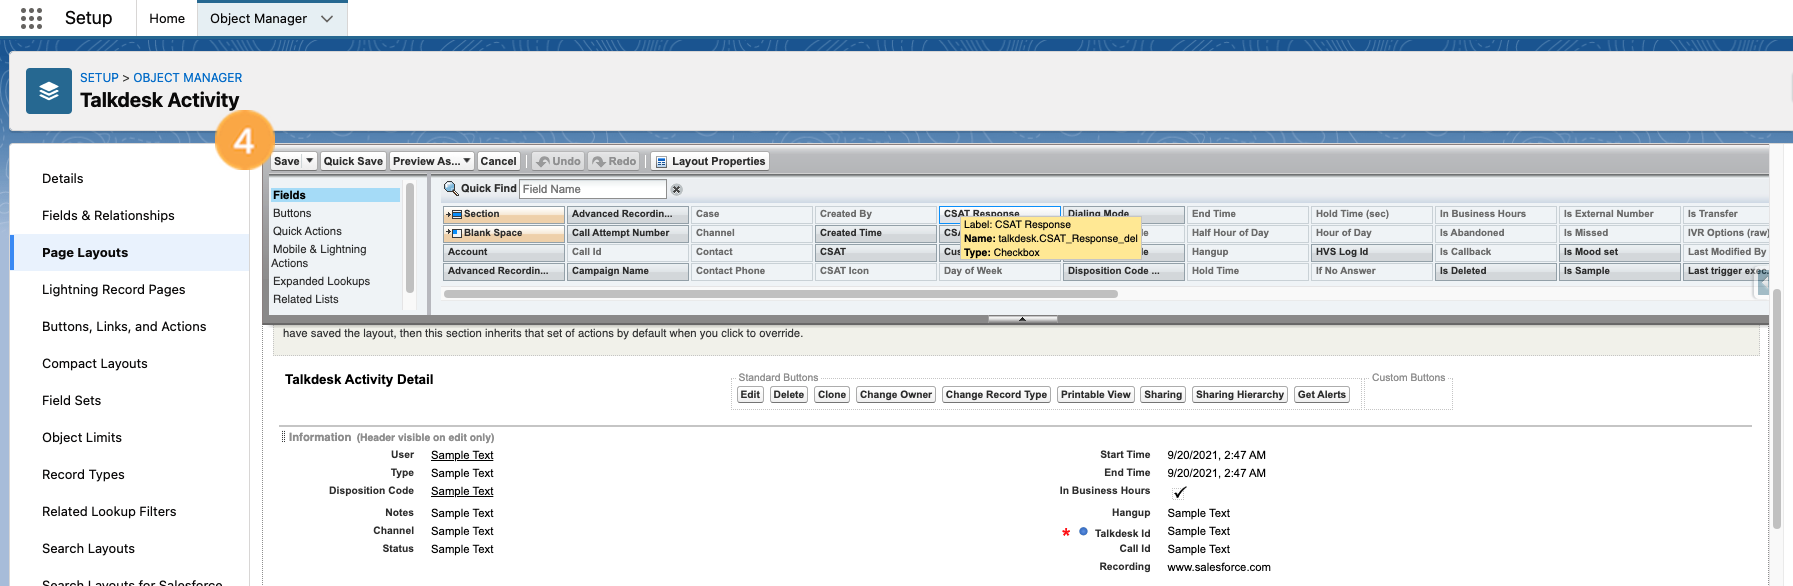
Task: Select the Section palette item
Action: [x=504, y=214]
